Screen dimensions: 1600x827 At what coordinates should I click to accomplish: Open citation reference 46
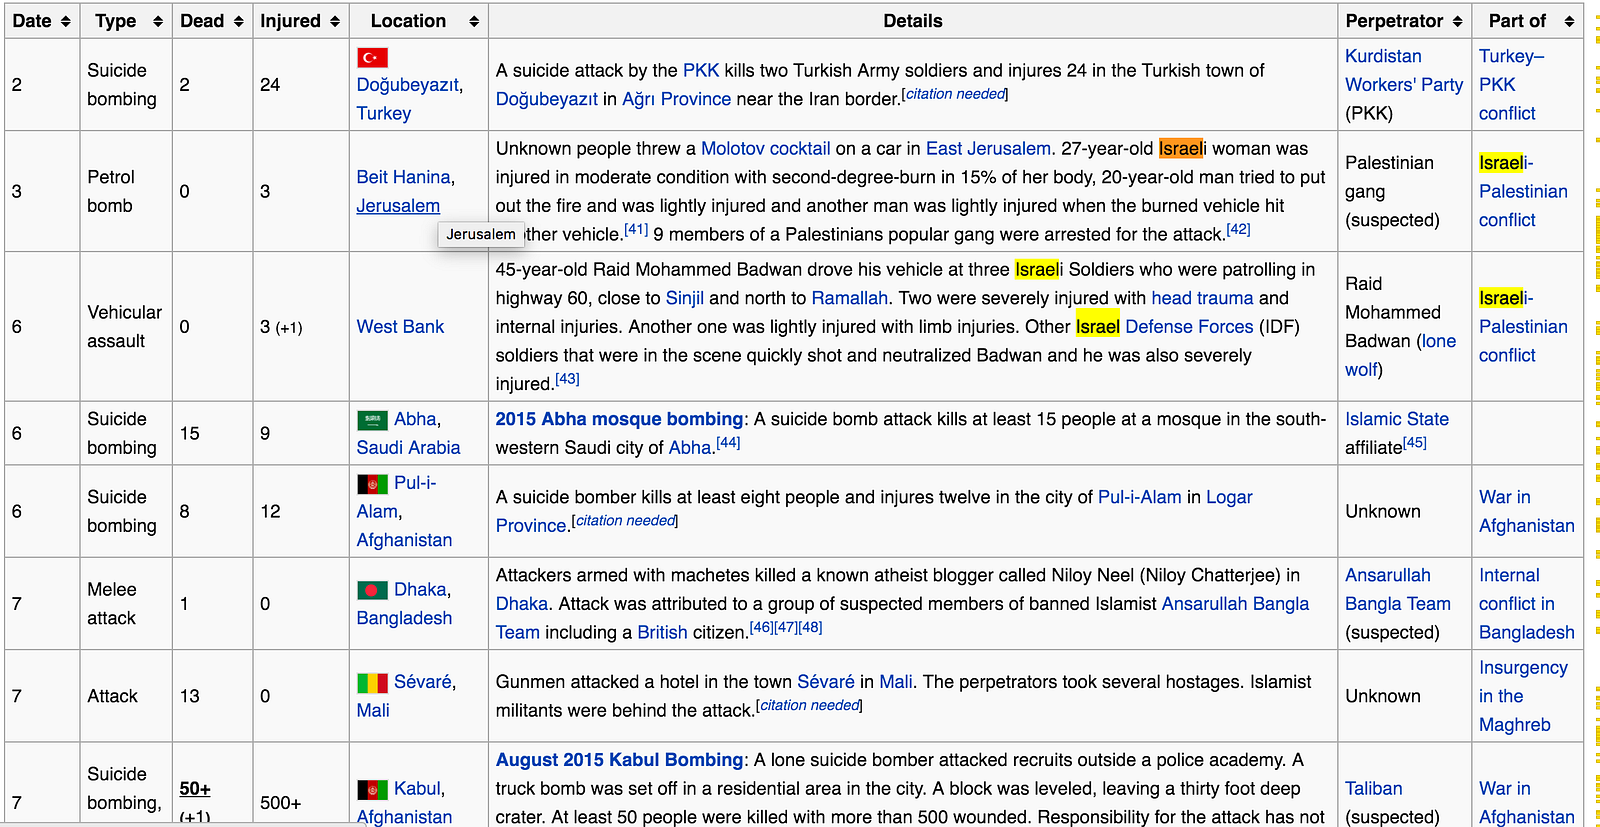pyautogui.click(x=761, y=627)
